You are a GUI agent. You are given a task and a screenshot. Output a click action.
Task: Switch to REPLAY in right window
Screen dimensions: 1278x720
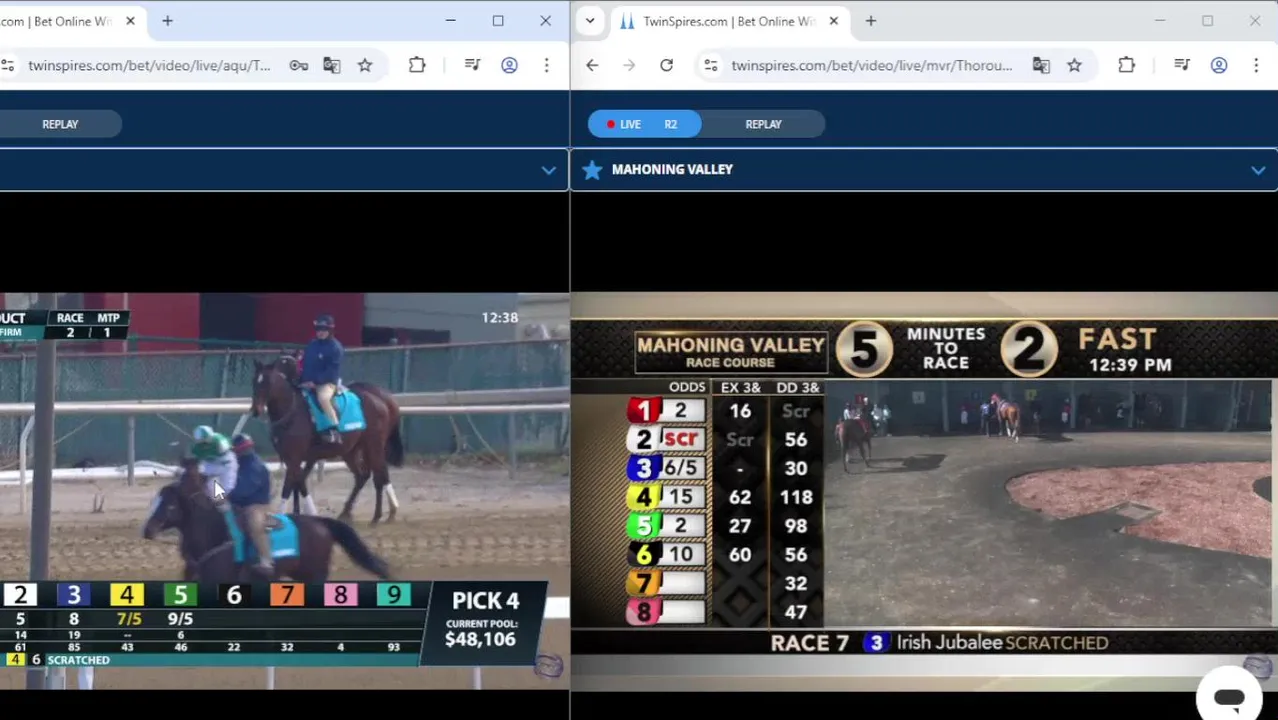[763, 124]
